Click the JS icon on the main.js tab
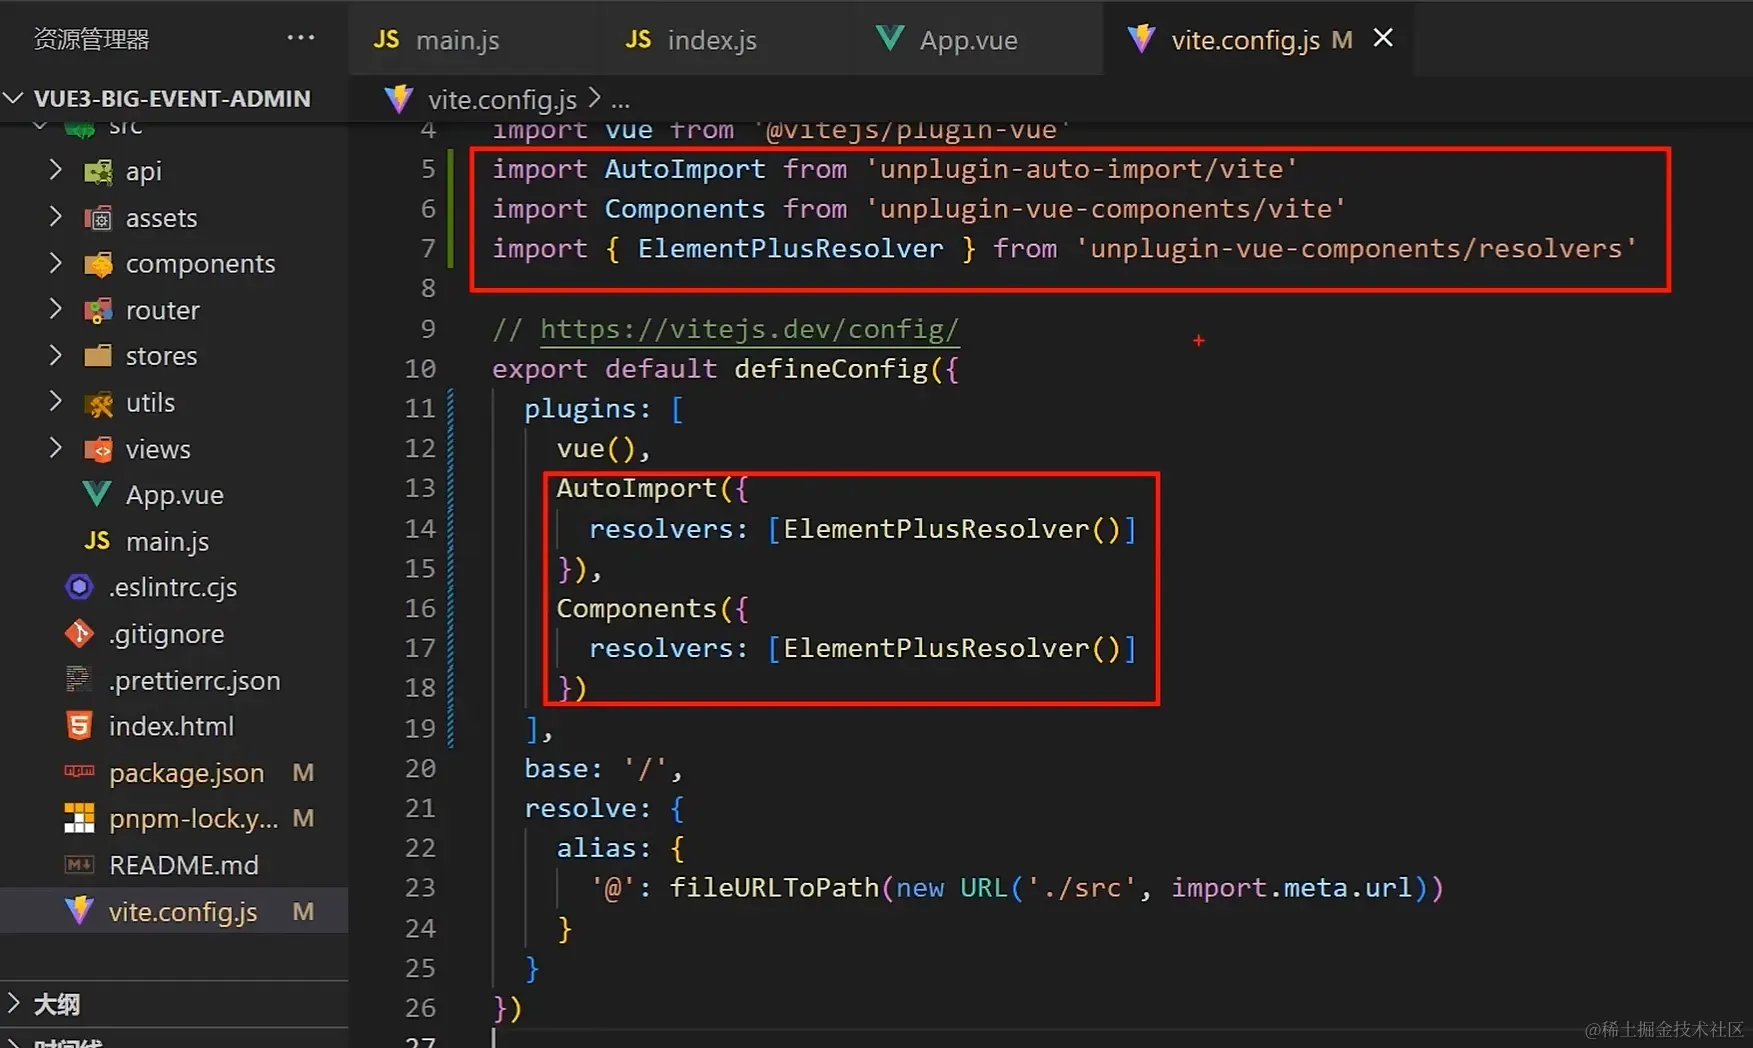 tap(386, 39)
